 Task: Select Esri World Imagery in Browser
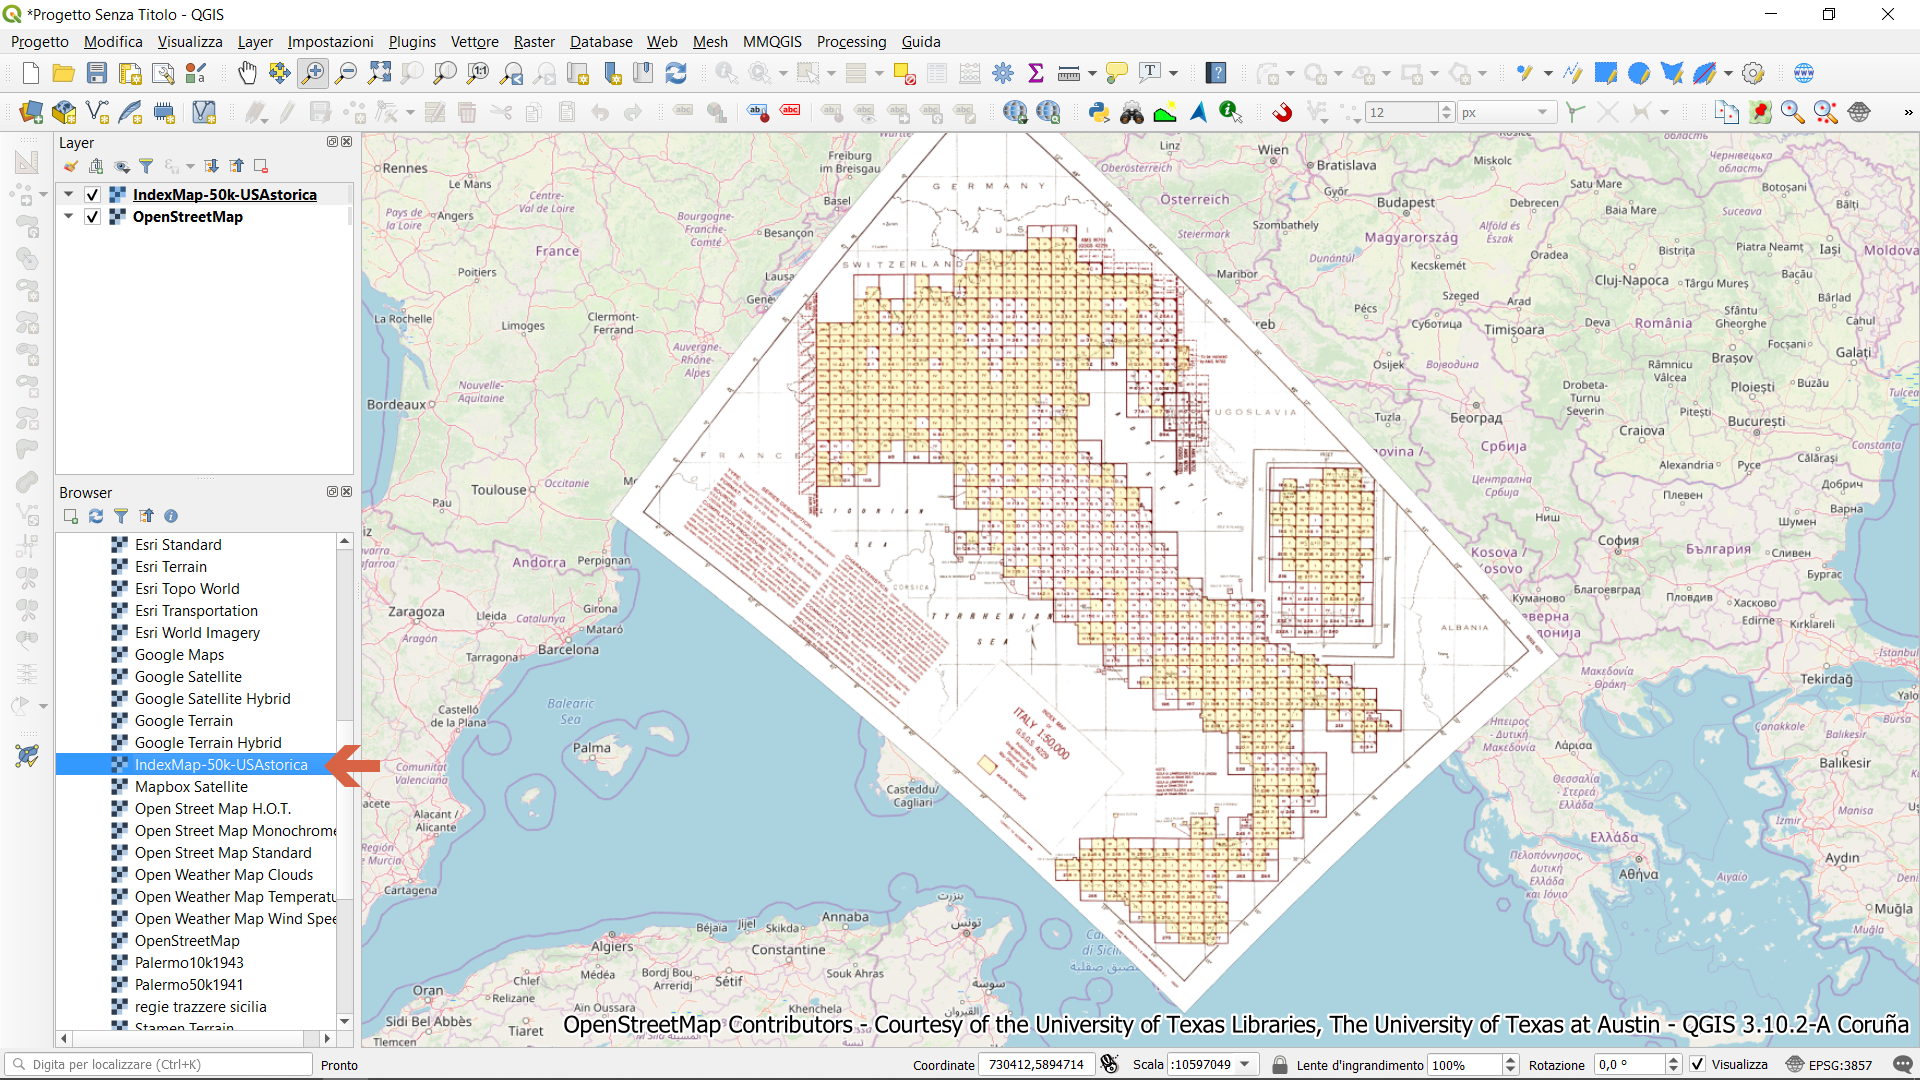(x=197, y=633)
